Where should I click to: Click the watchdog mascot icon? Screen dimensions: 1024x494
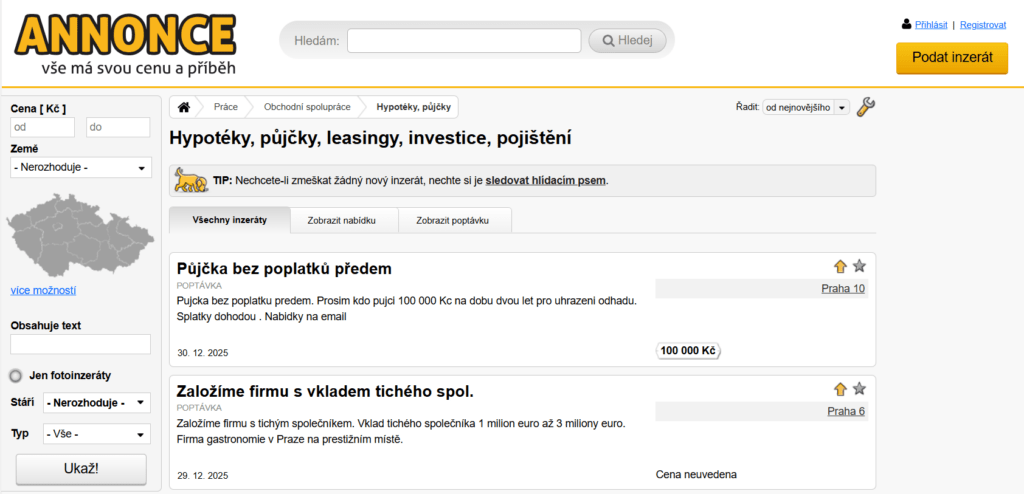pos(190,180)
